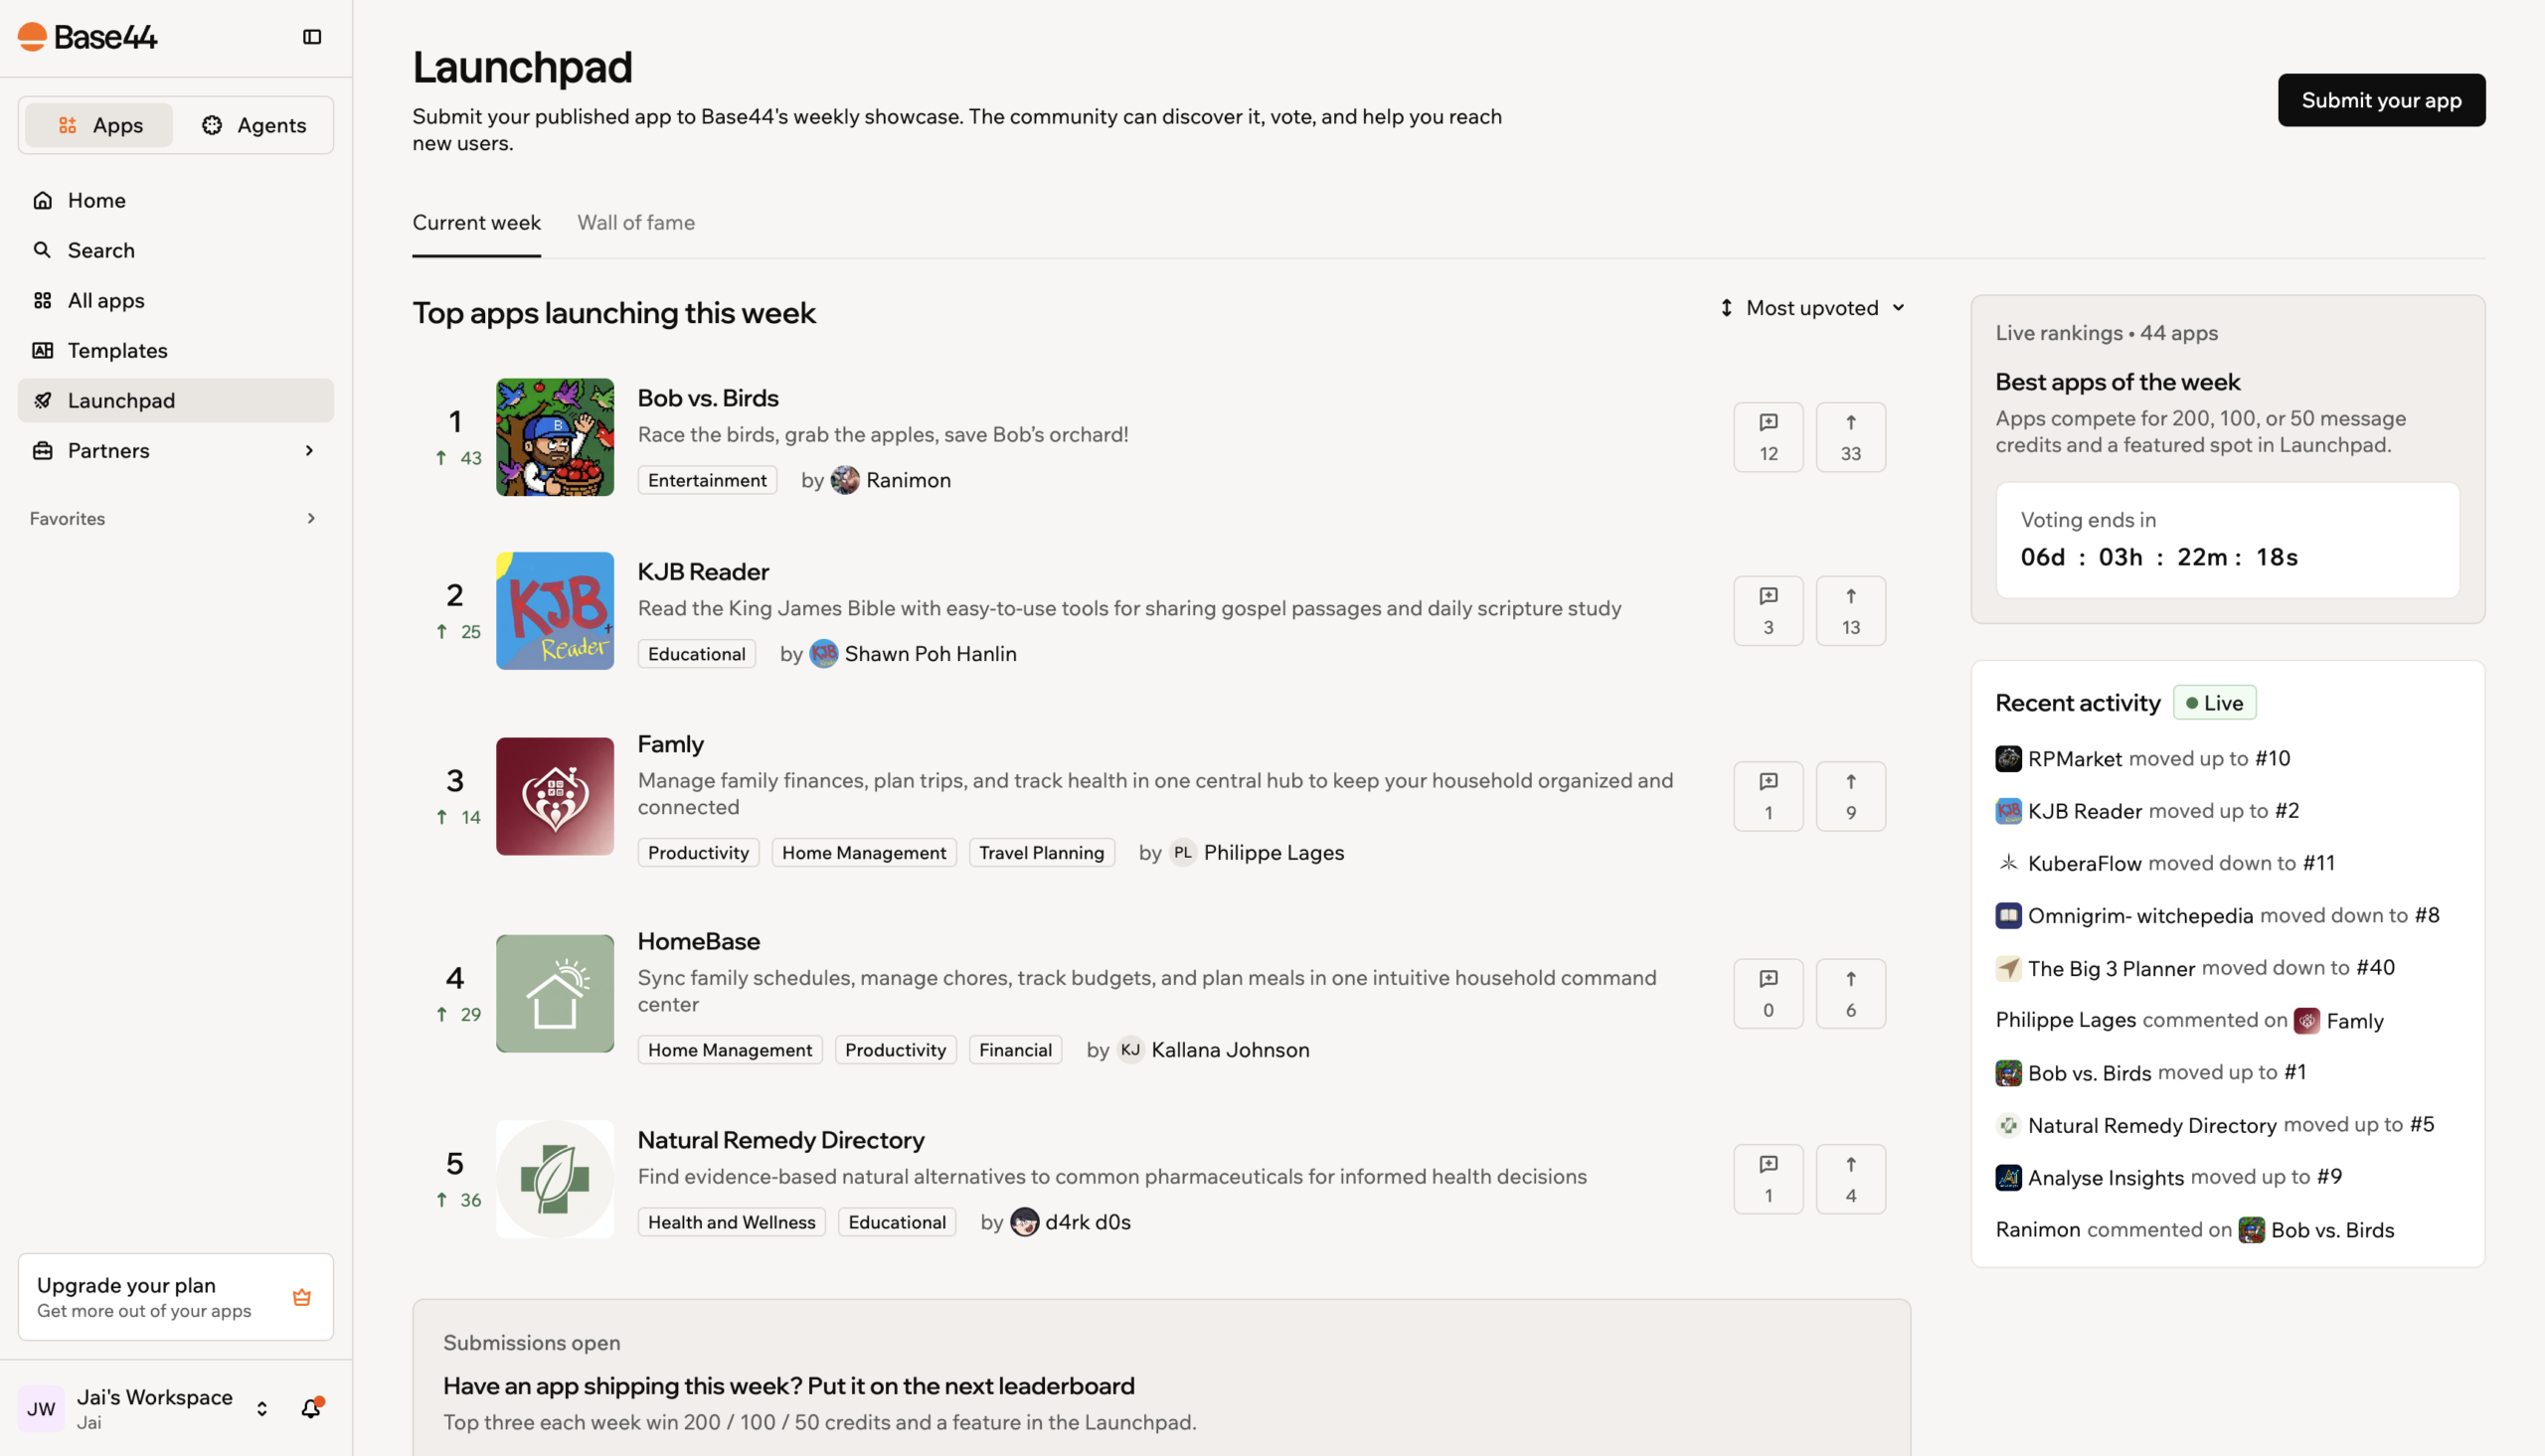Open the HomeBase app title
Image resolution: width=2545 pixels, height=1456 pixels.
tap(699, 941)
